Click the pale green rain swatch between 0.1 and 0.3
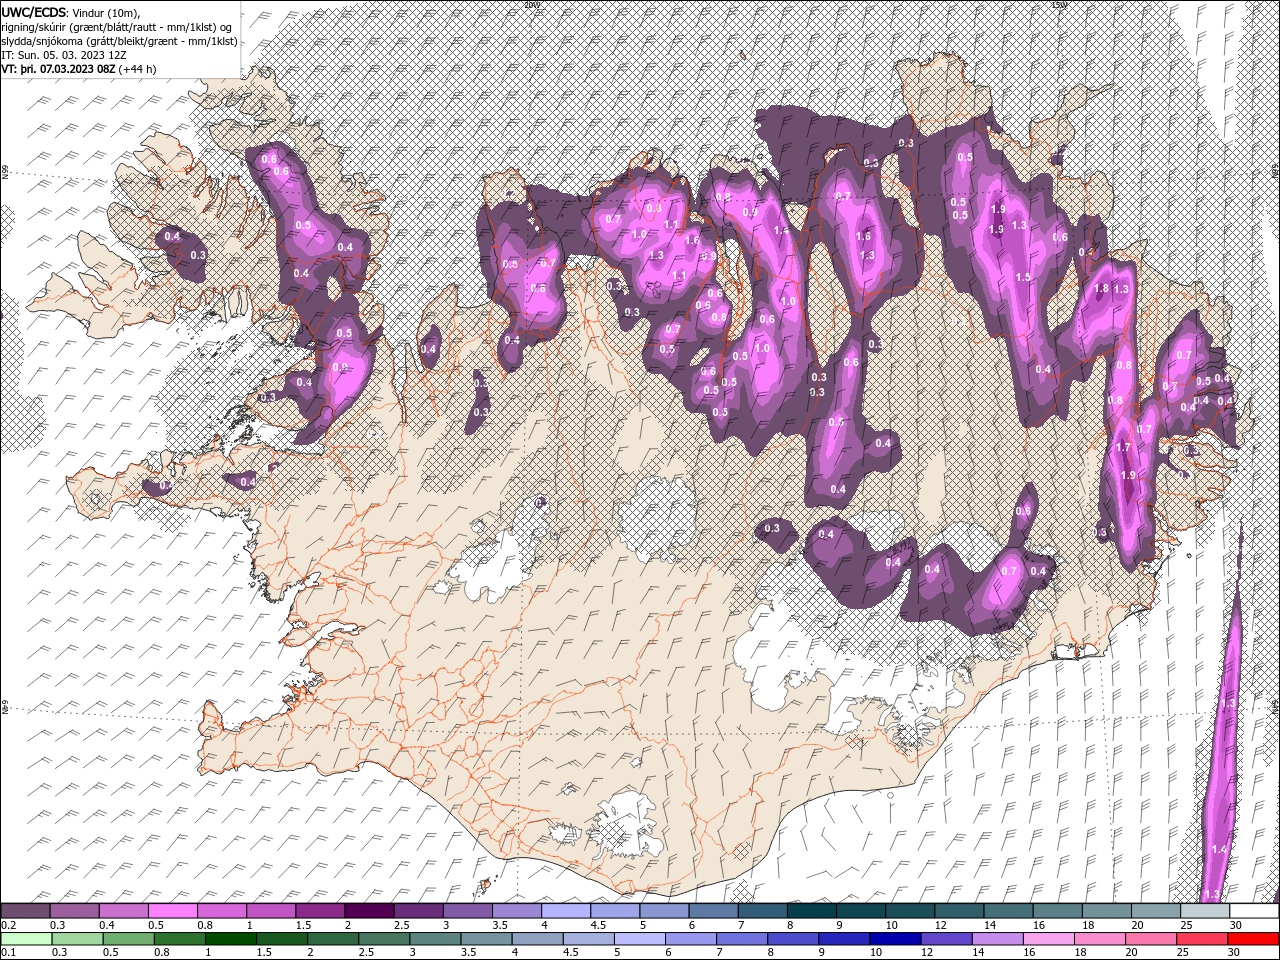The image size is (1280, 960). point(26,939)
